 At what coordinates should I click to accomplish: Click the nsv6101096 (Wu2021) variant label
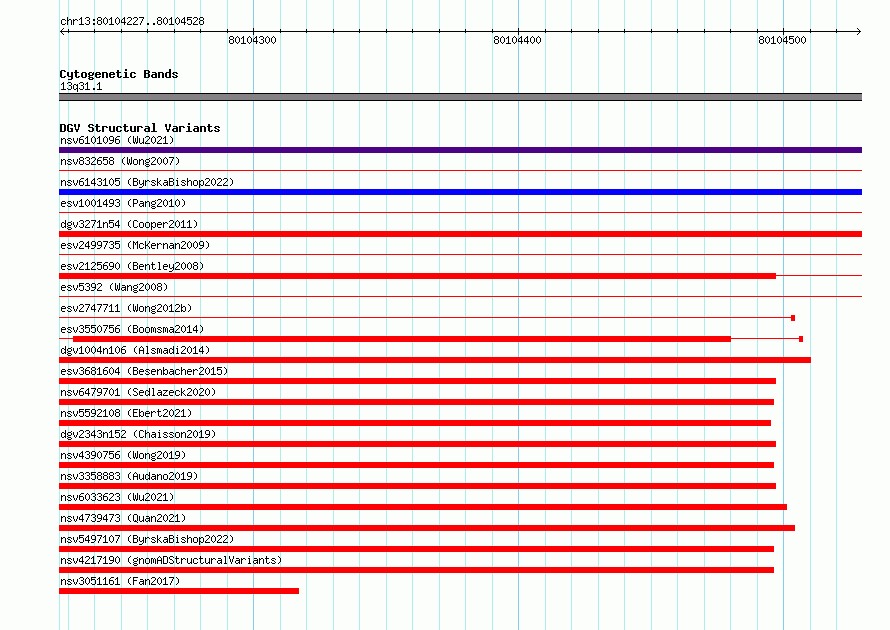pos(117,140)
